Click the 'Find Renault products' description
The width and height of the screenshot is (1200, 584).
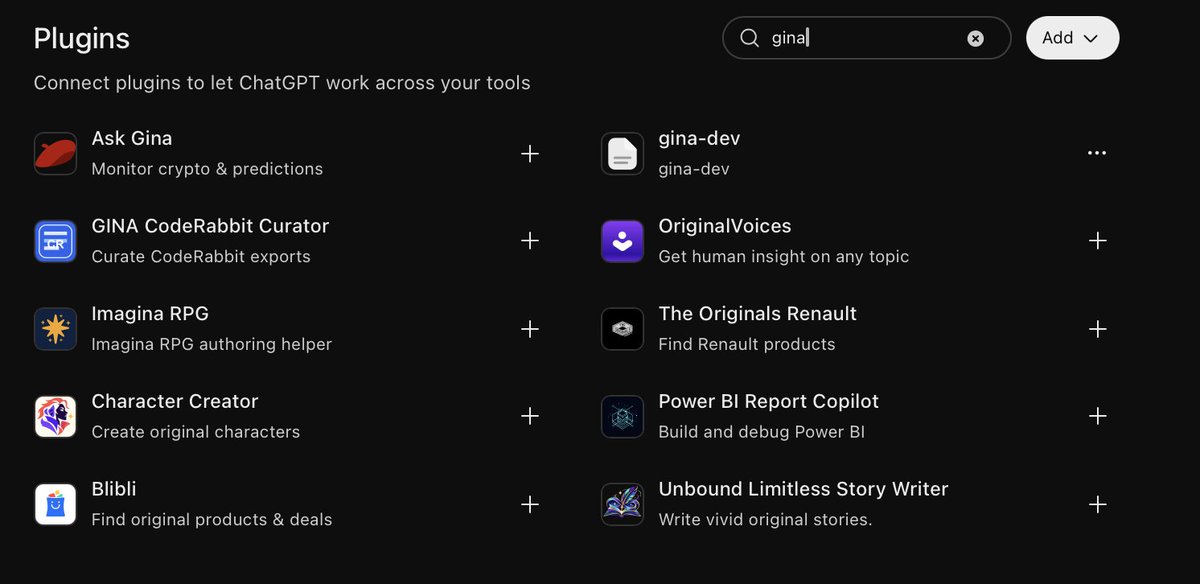pos(747,344)
